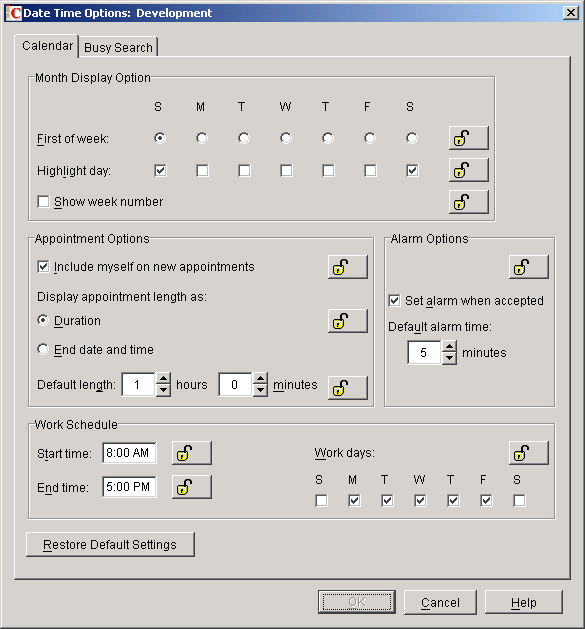Screen dimensions: 585x629
Task: Close the Date Time Options dialog
Action: pyautogui.click(x=571, y=13)
